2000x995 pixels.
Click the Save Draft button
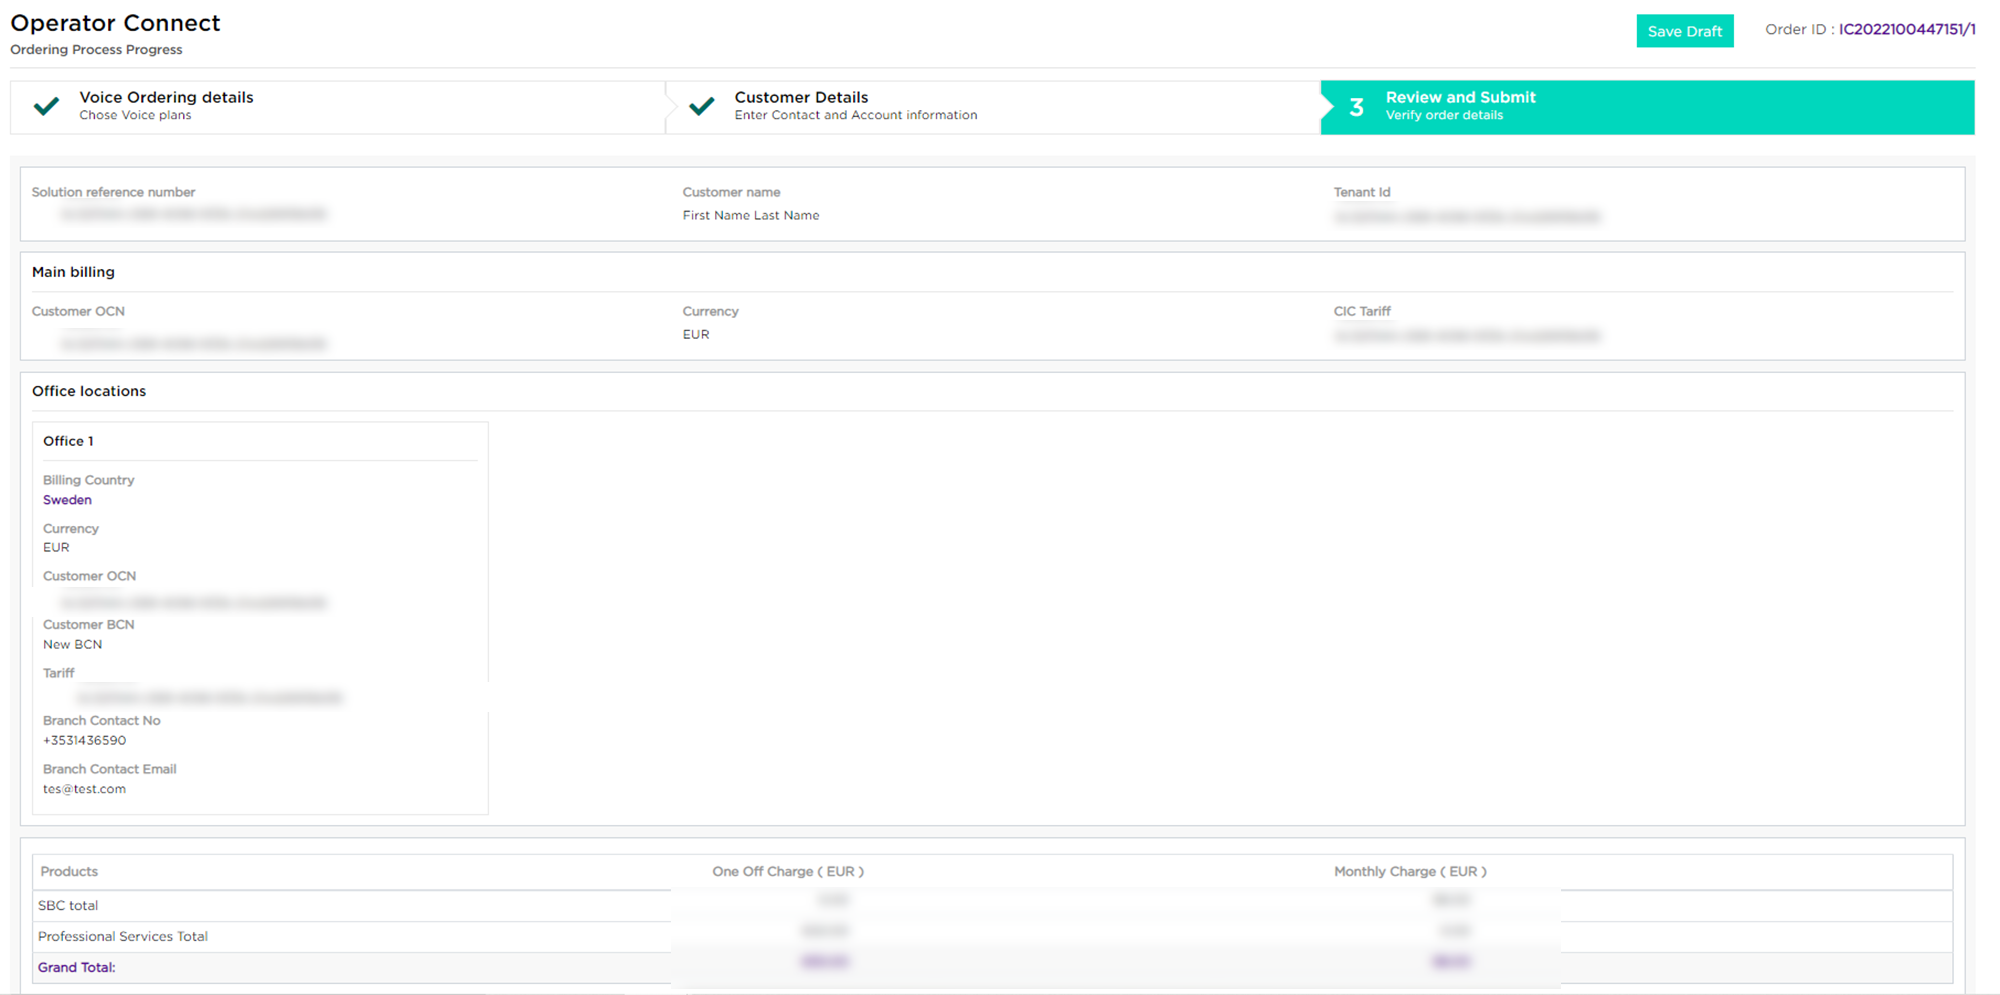(x=1684, y=30)
